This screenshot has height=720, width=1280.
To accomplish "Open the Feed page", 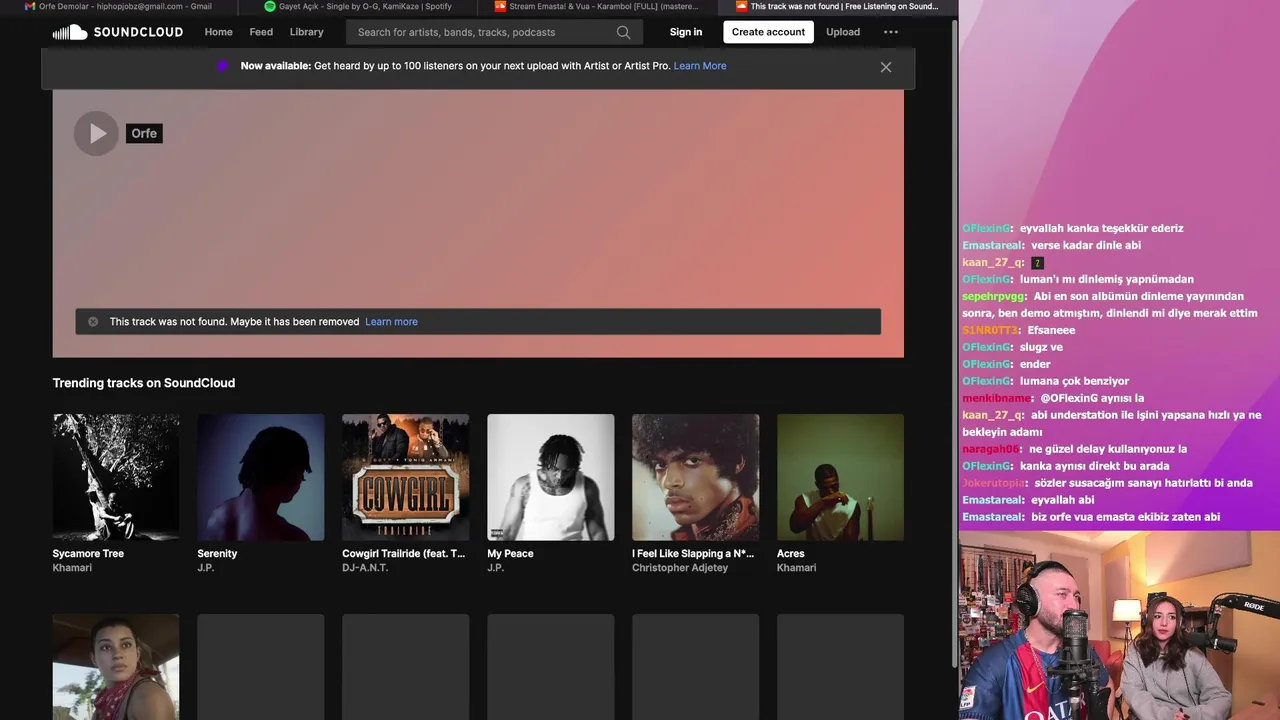I will (x=261, y=32).
